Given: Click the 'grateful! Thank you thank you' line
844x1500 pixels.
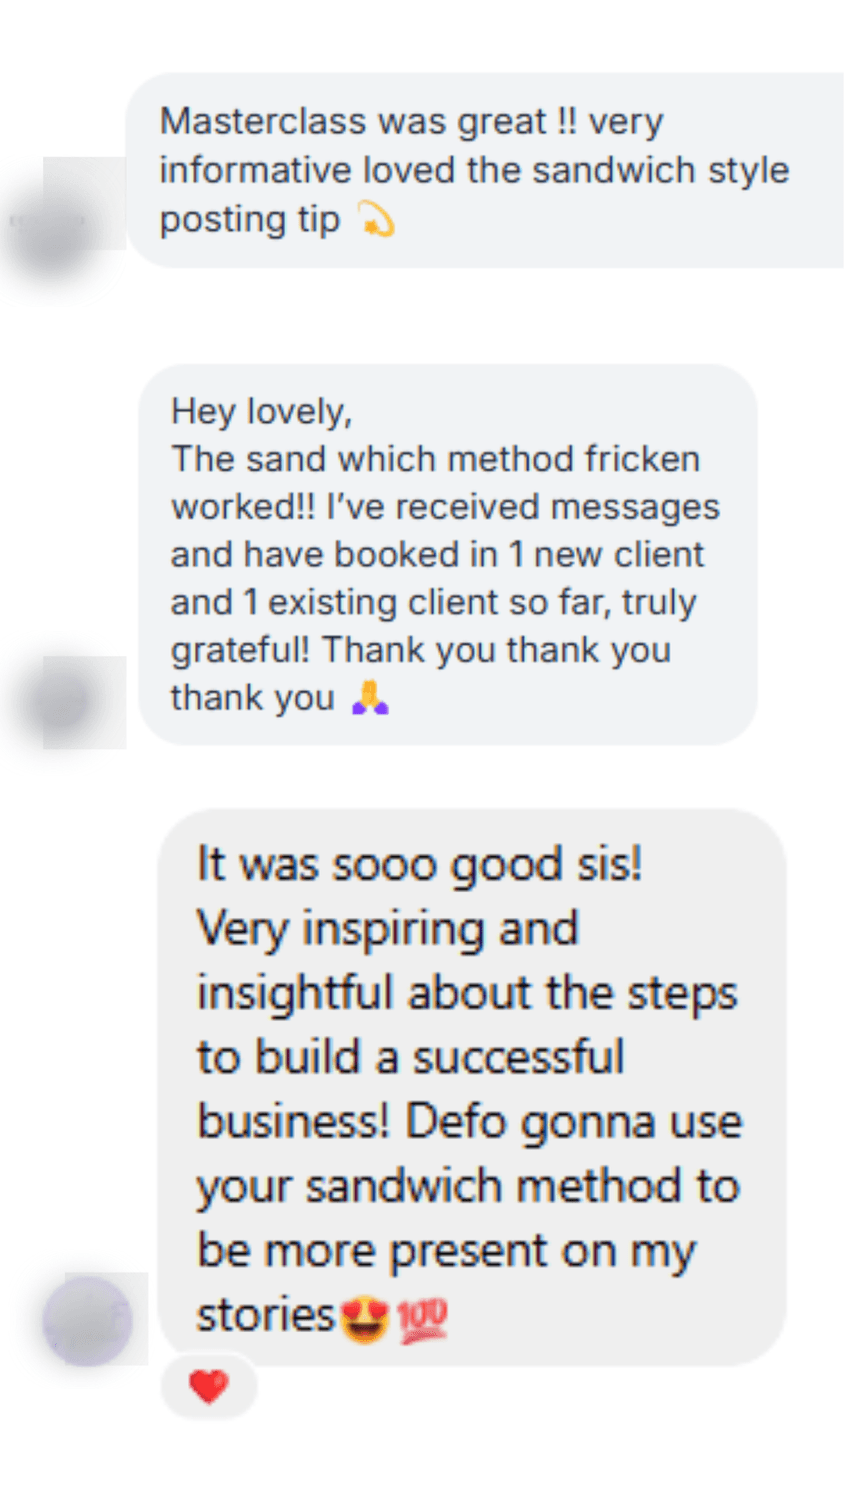Looking at the screenshot, I should pos(420,650).
